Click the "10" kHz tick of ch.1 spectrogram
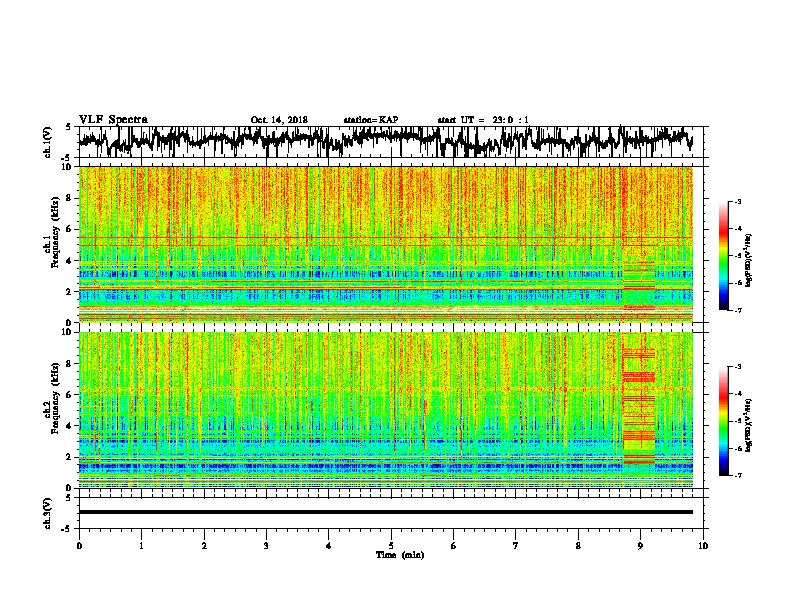The image size is (792, 612). point(68,167)
